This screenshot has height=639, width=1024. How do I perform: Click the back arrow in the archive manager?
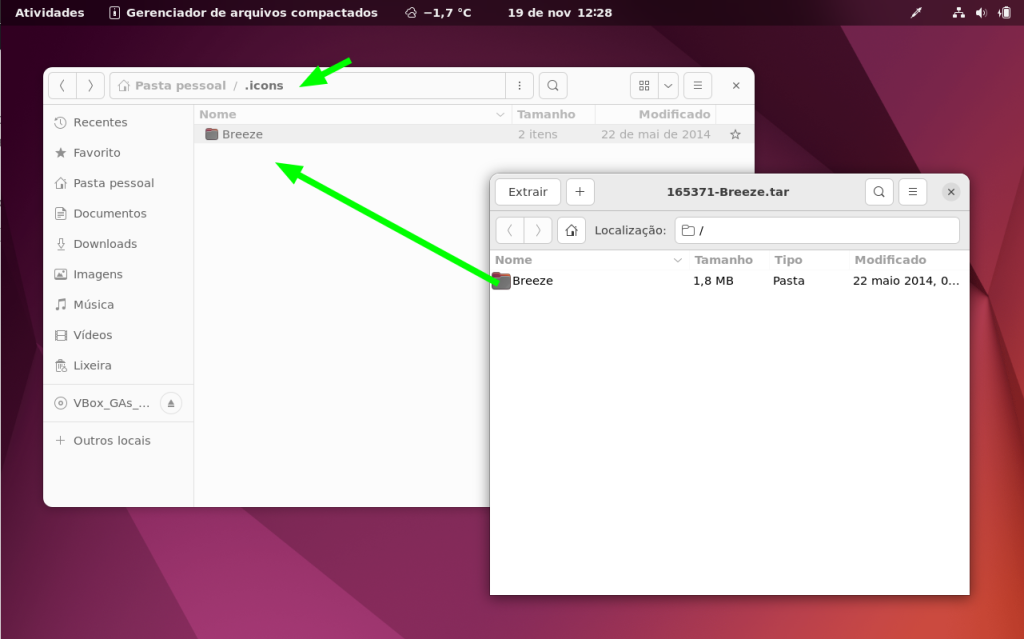coord(508,230)
